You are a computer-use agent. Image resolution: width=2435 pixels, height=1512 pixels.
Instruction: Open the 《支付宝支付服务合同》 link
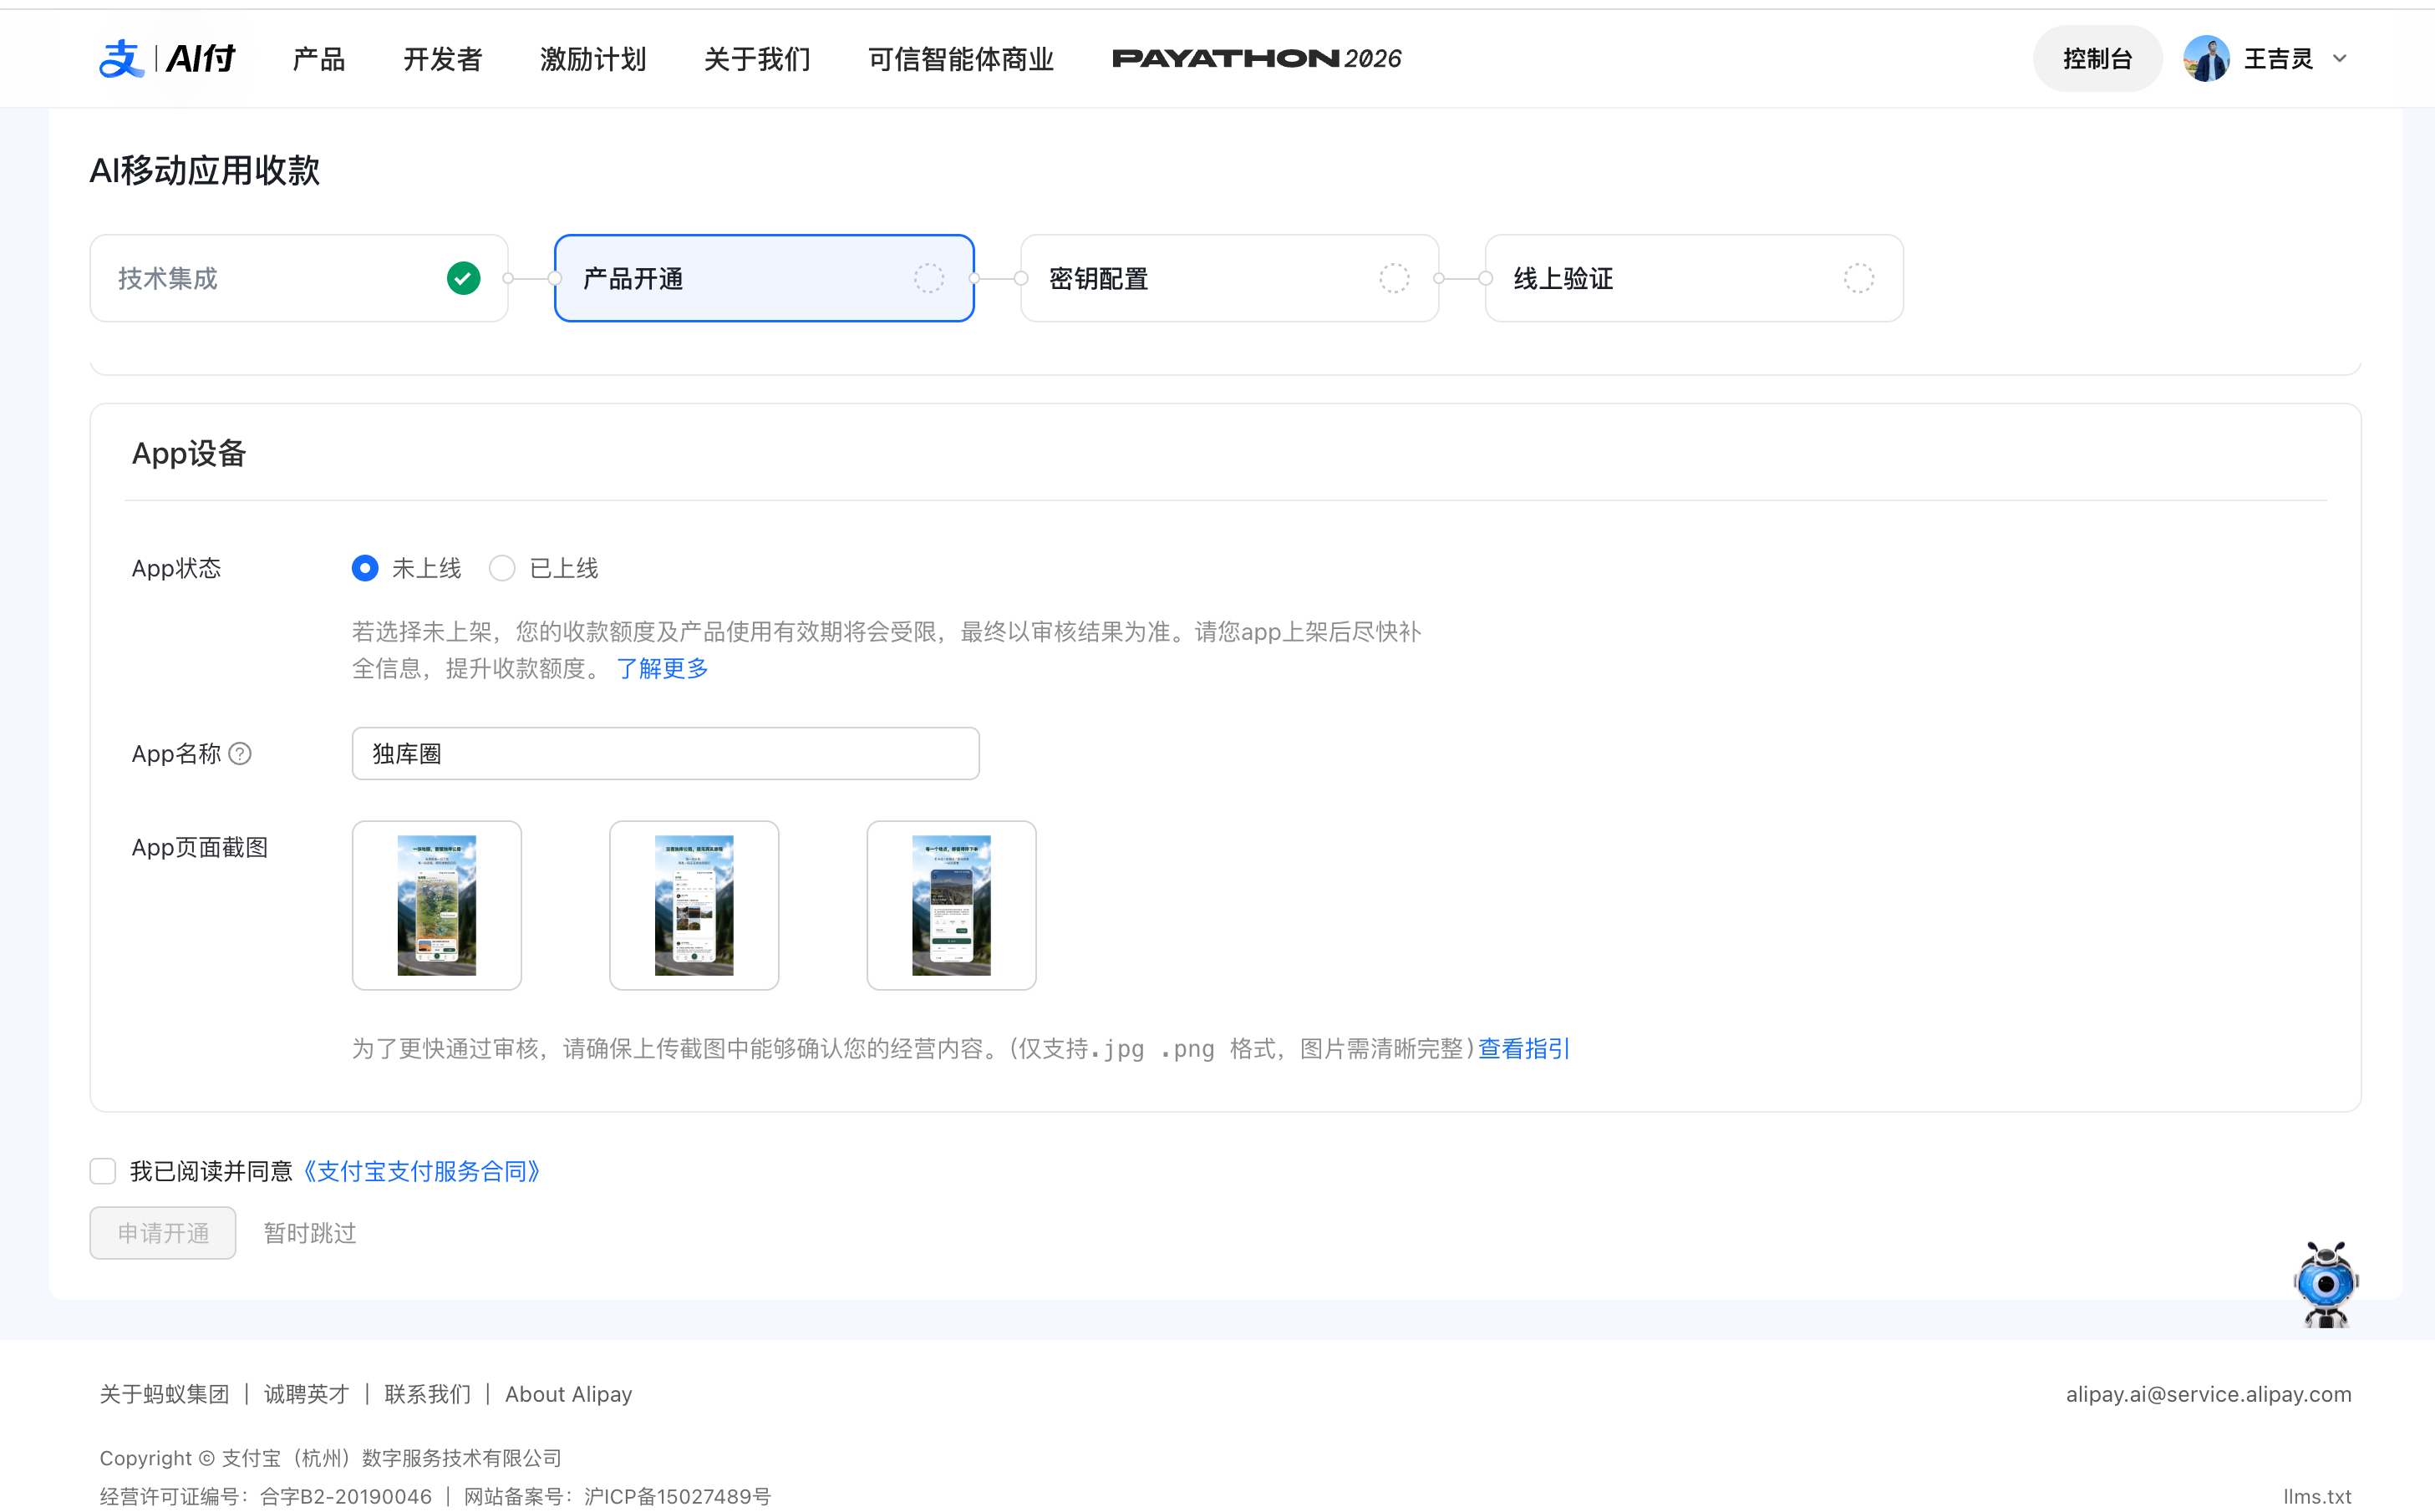click(x=421, y=1171)
